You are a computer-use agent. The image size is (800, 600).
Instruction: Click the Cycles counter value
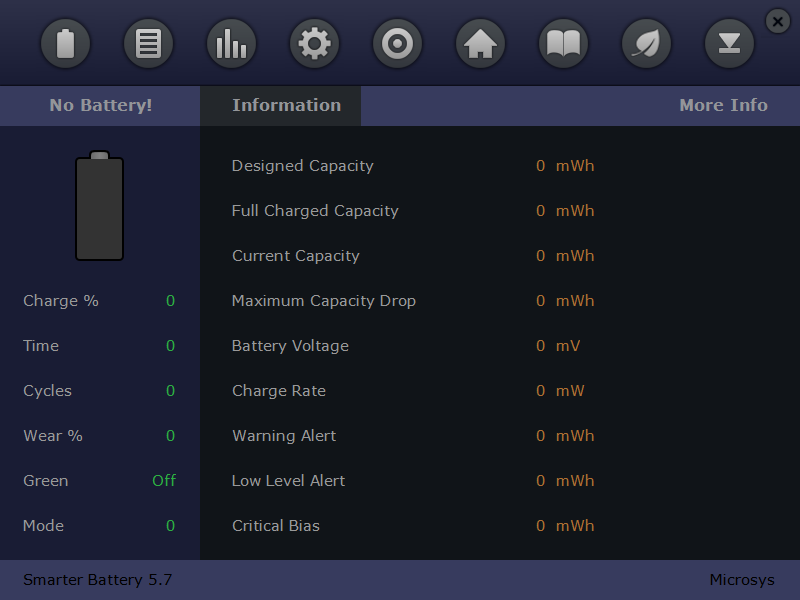[170, 390]
